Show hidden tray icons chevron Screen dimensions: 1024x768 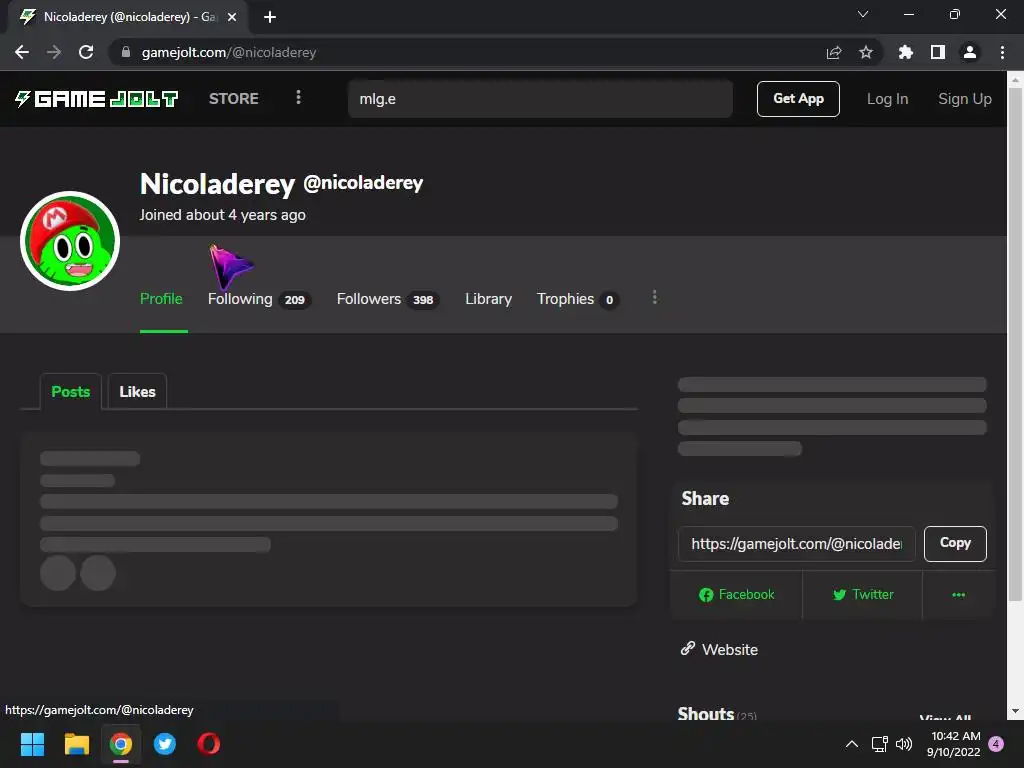852,744
